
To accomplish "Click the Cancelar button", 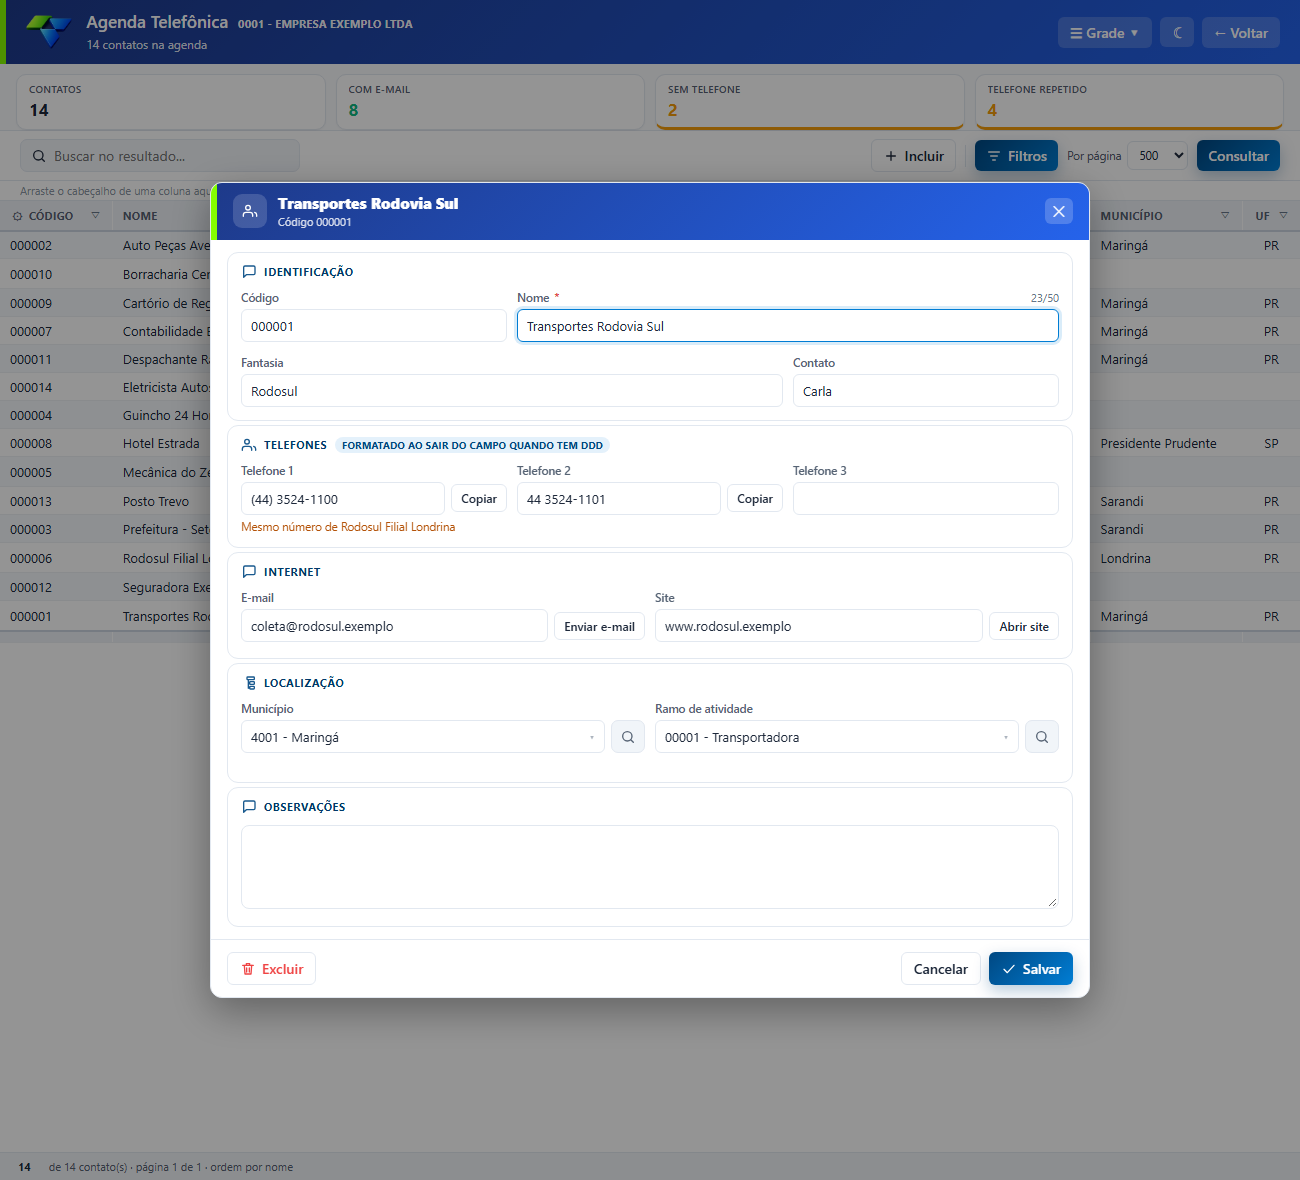I will (941, 969).
